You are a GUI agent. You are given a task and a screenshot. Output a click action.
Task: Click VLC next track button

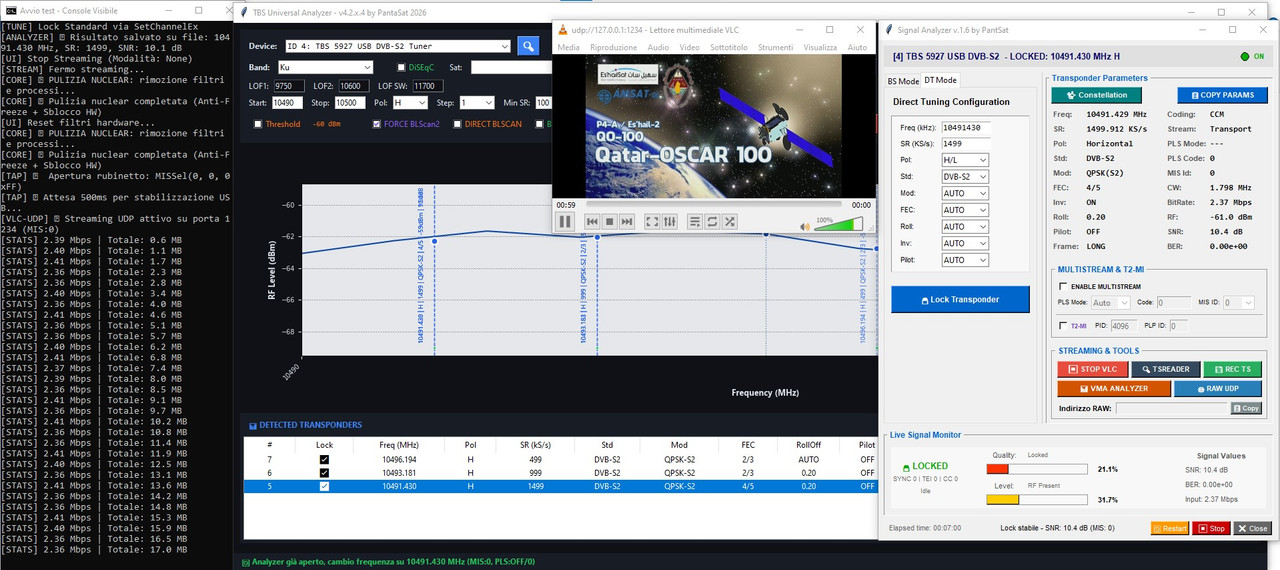tap(627, 221)
